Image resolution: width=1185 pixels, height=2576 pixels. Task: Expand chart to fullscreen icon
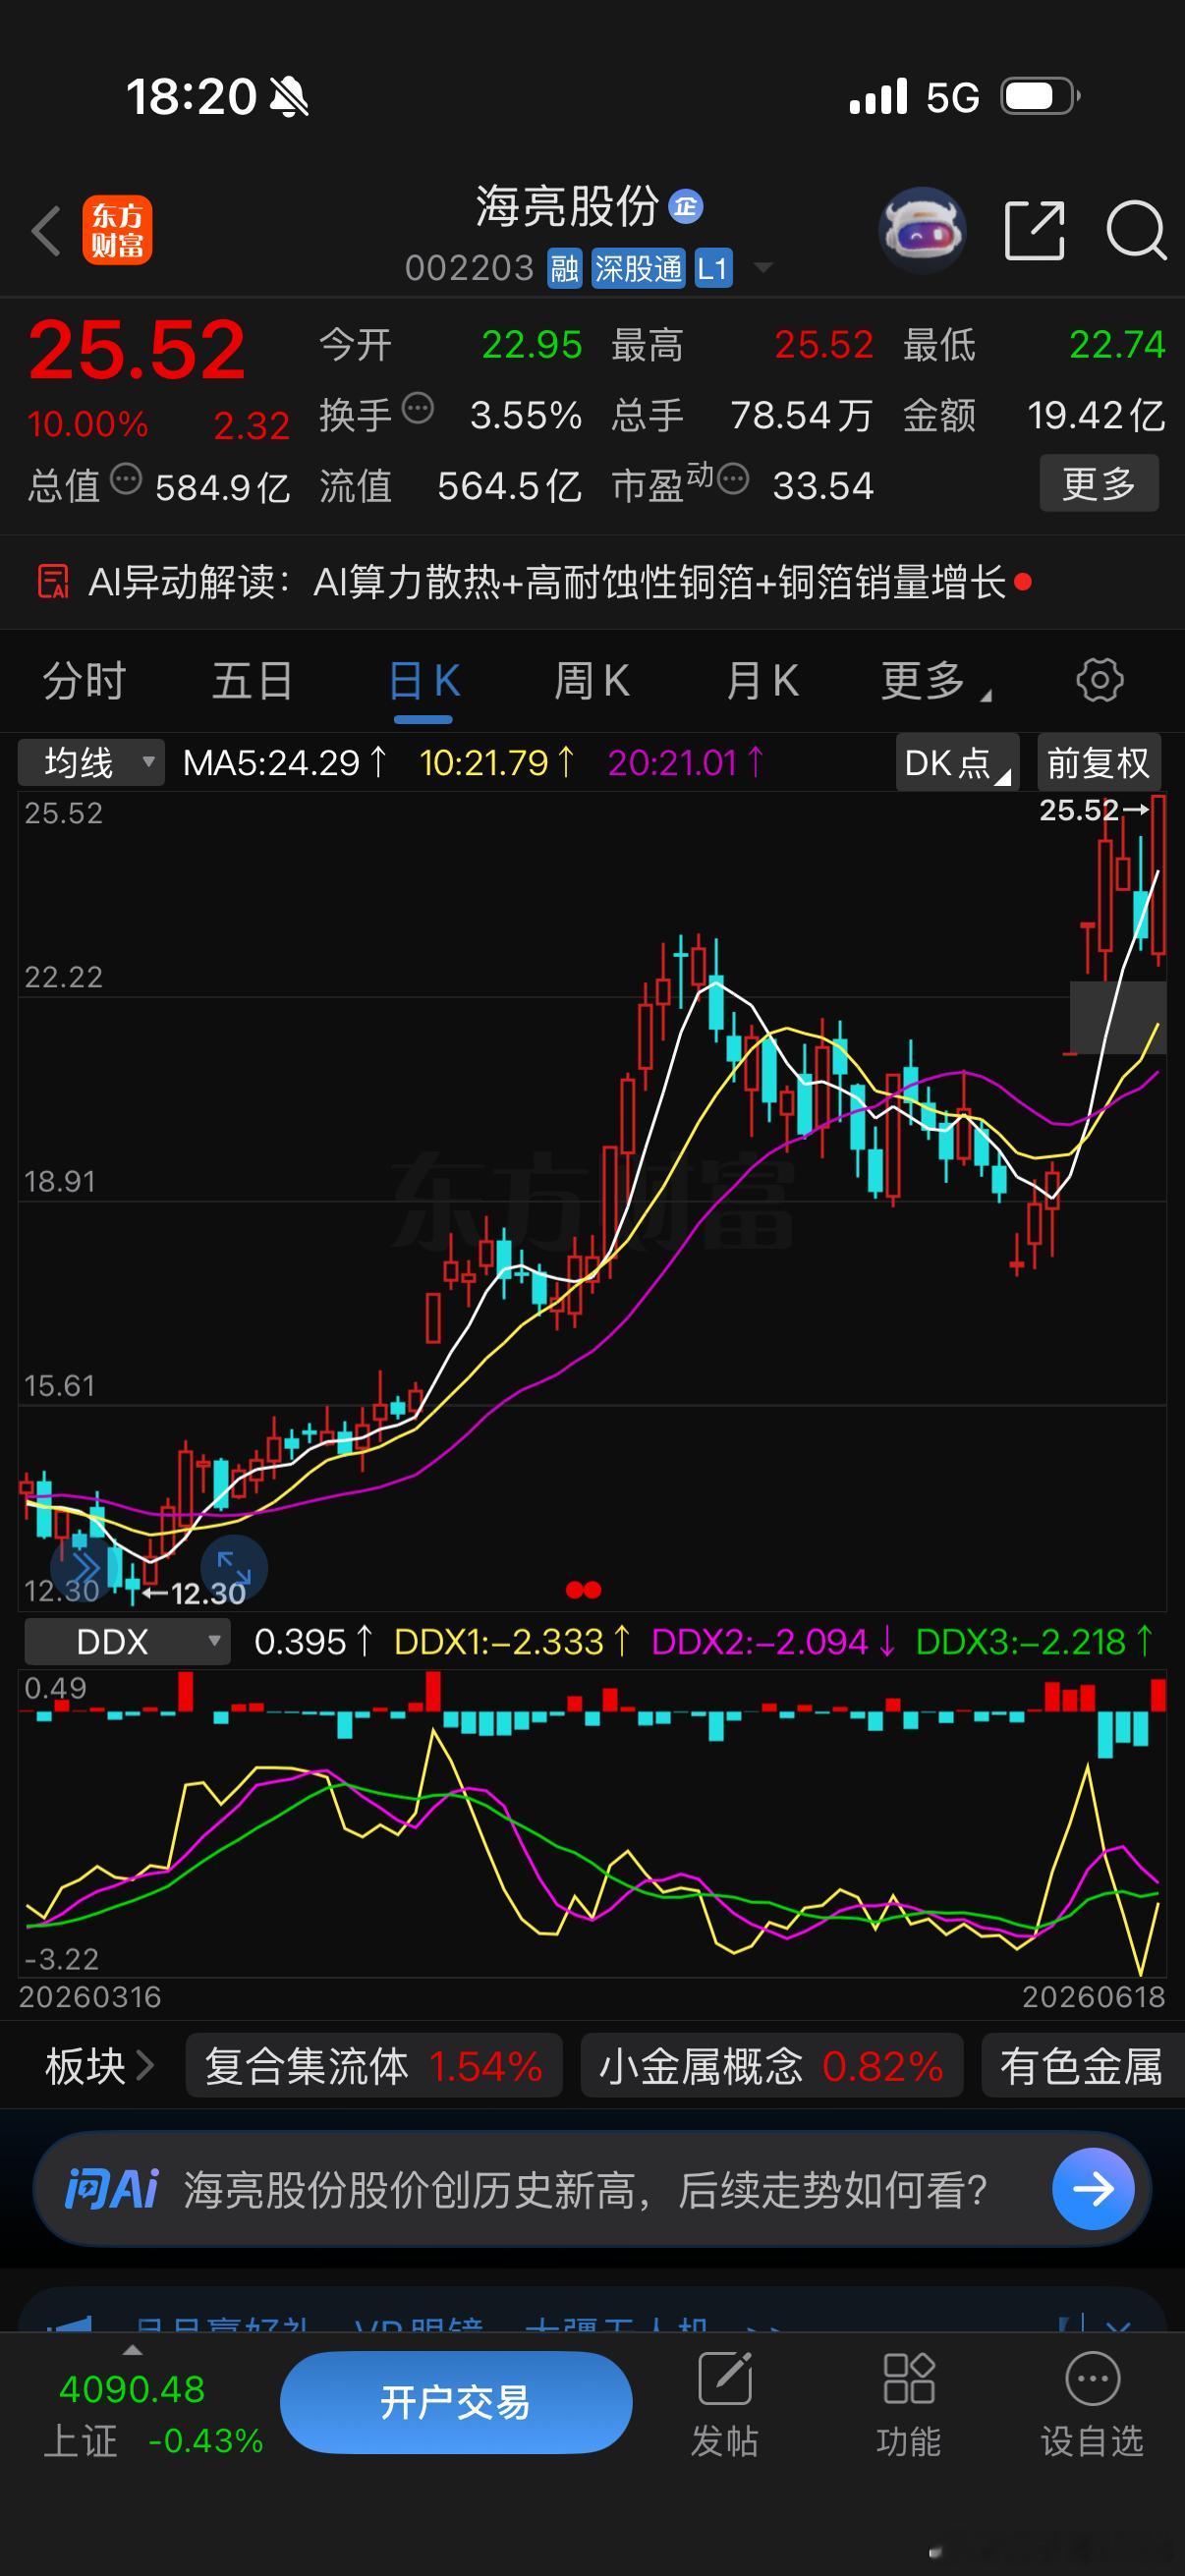[234, 1566]
